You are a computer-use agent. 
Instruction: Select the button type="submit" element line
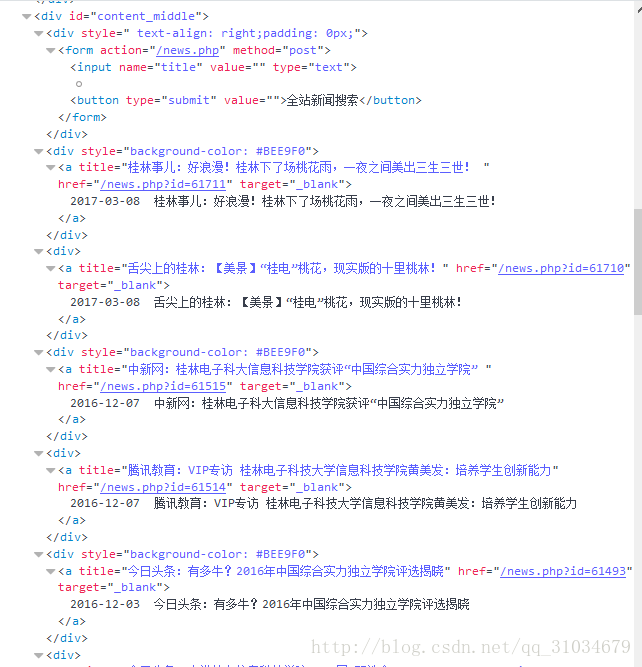(246, 100)
